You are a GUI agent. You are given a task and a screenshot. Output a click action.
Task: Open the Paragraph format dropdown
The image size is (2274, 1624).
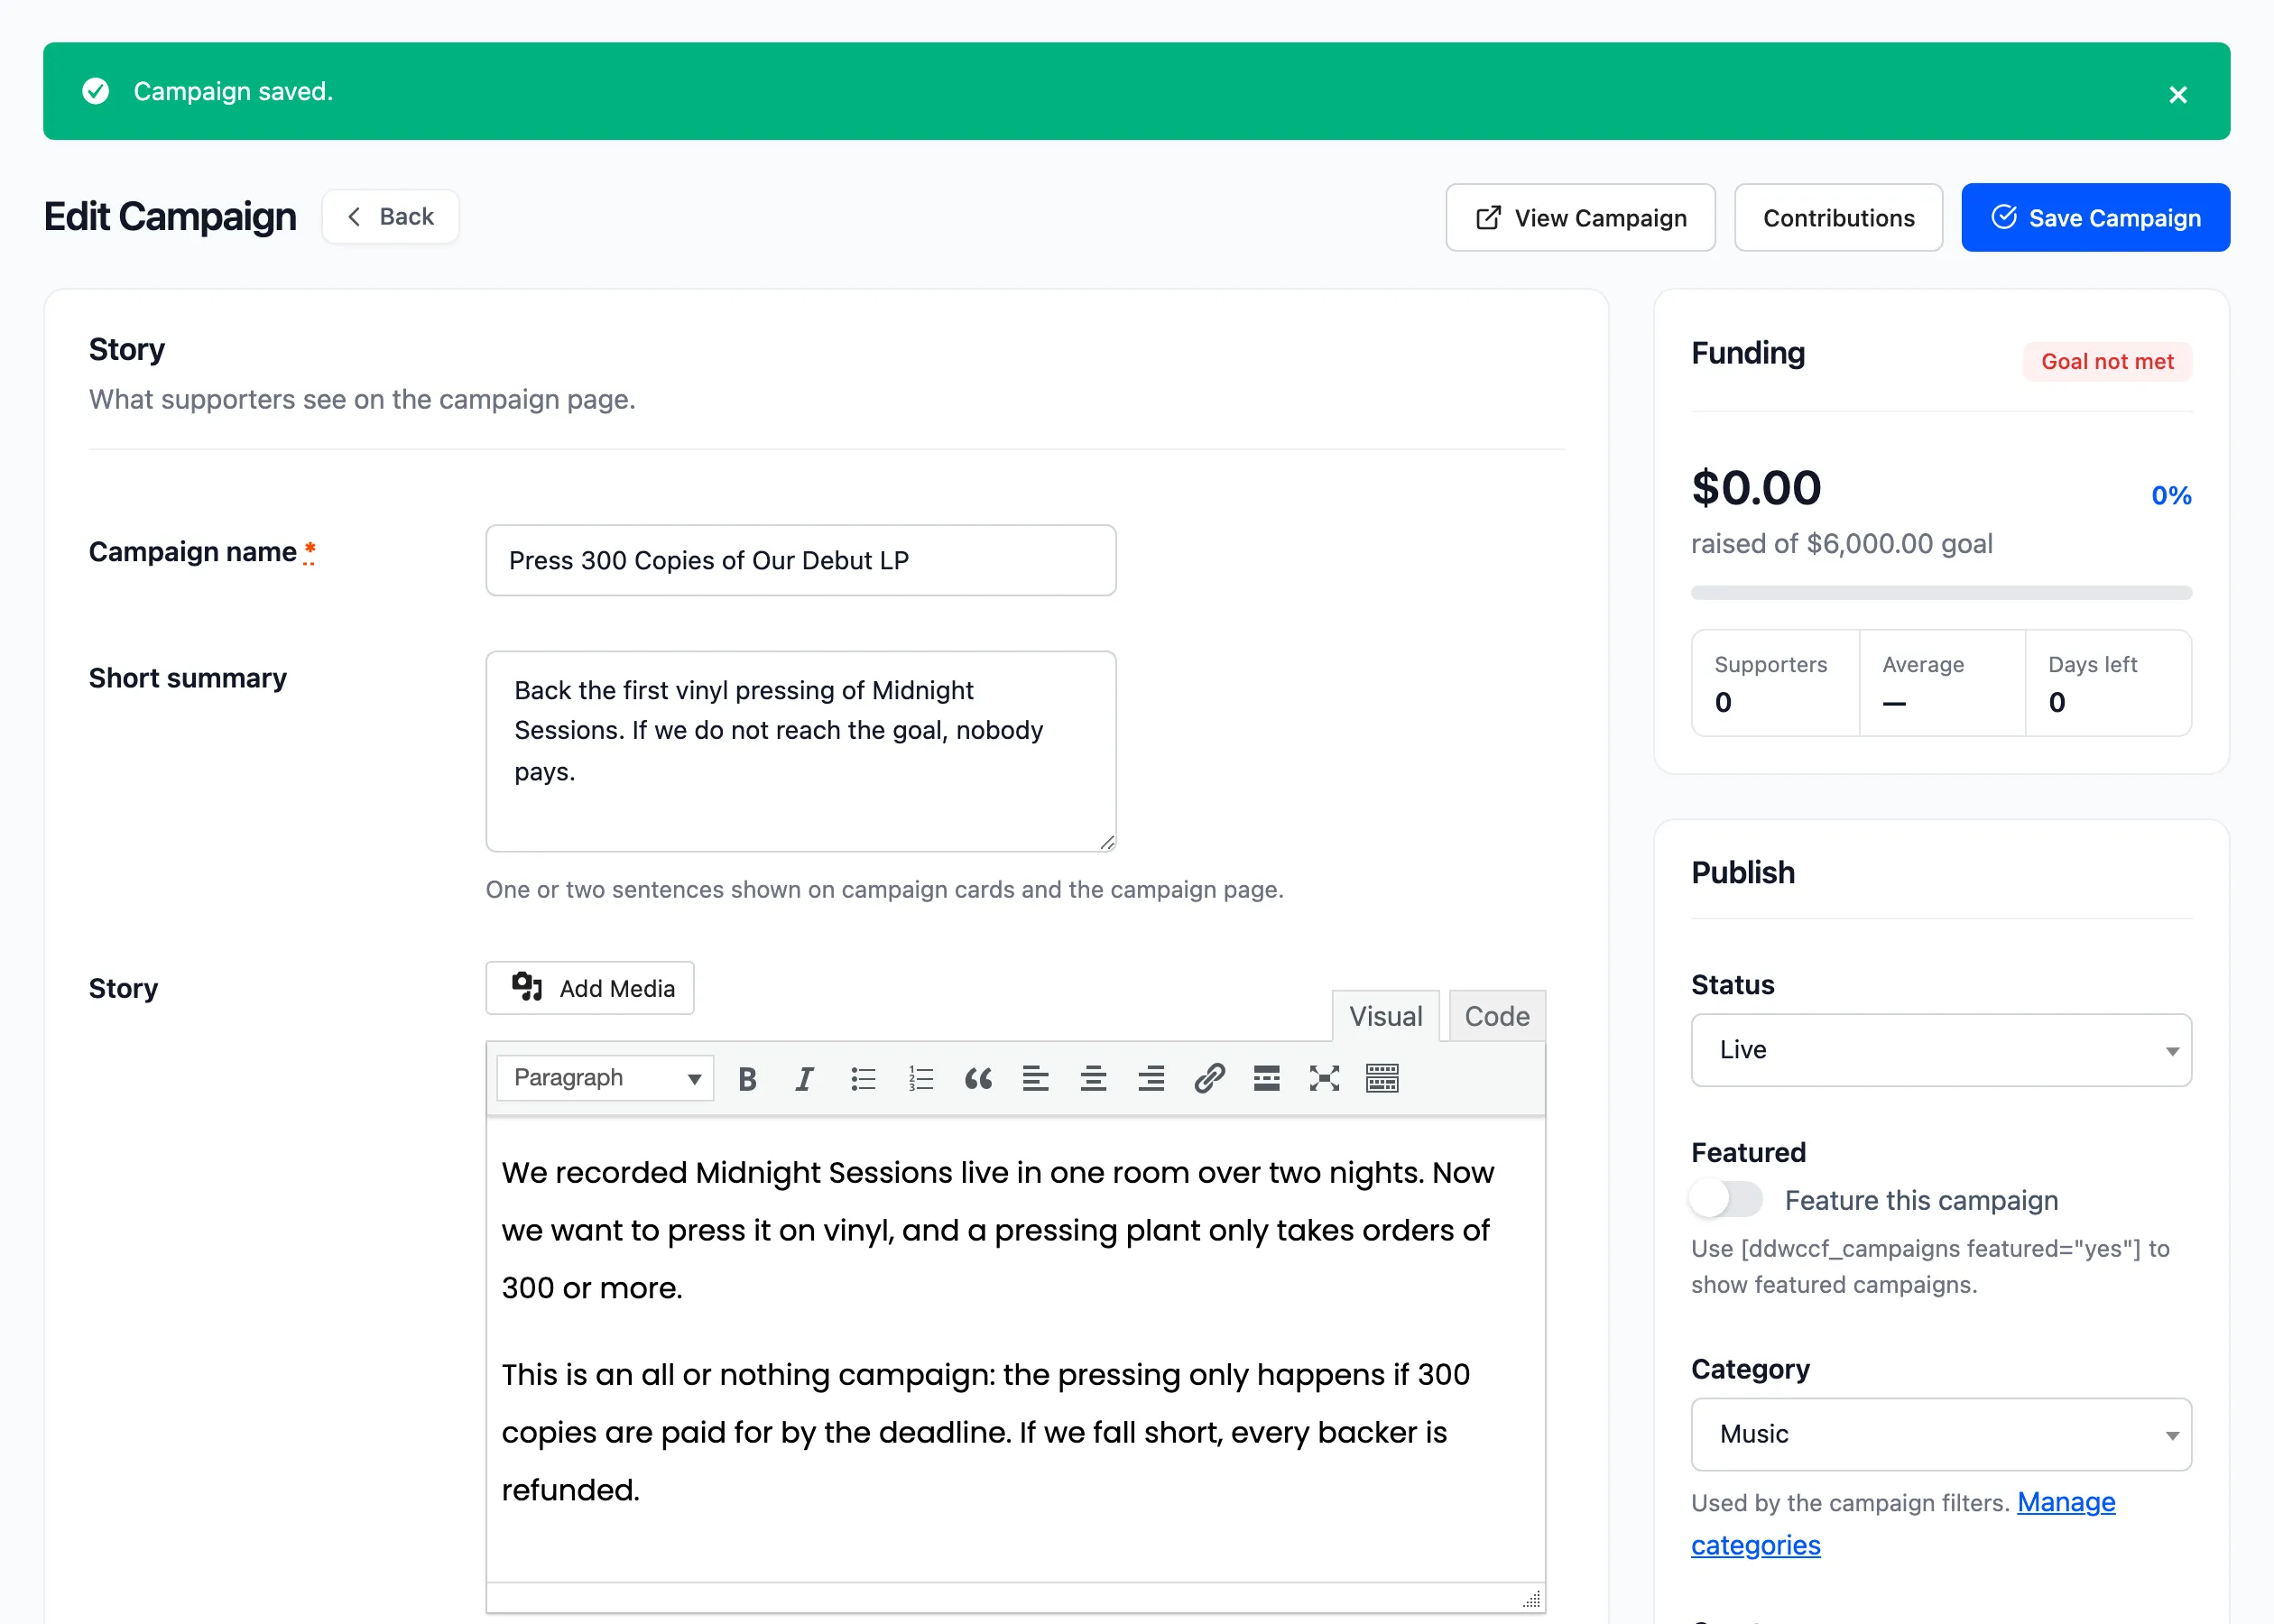(x=605, y=1078)
